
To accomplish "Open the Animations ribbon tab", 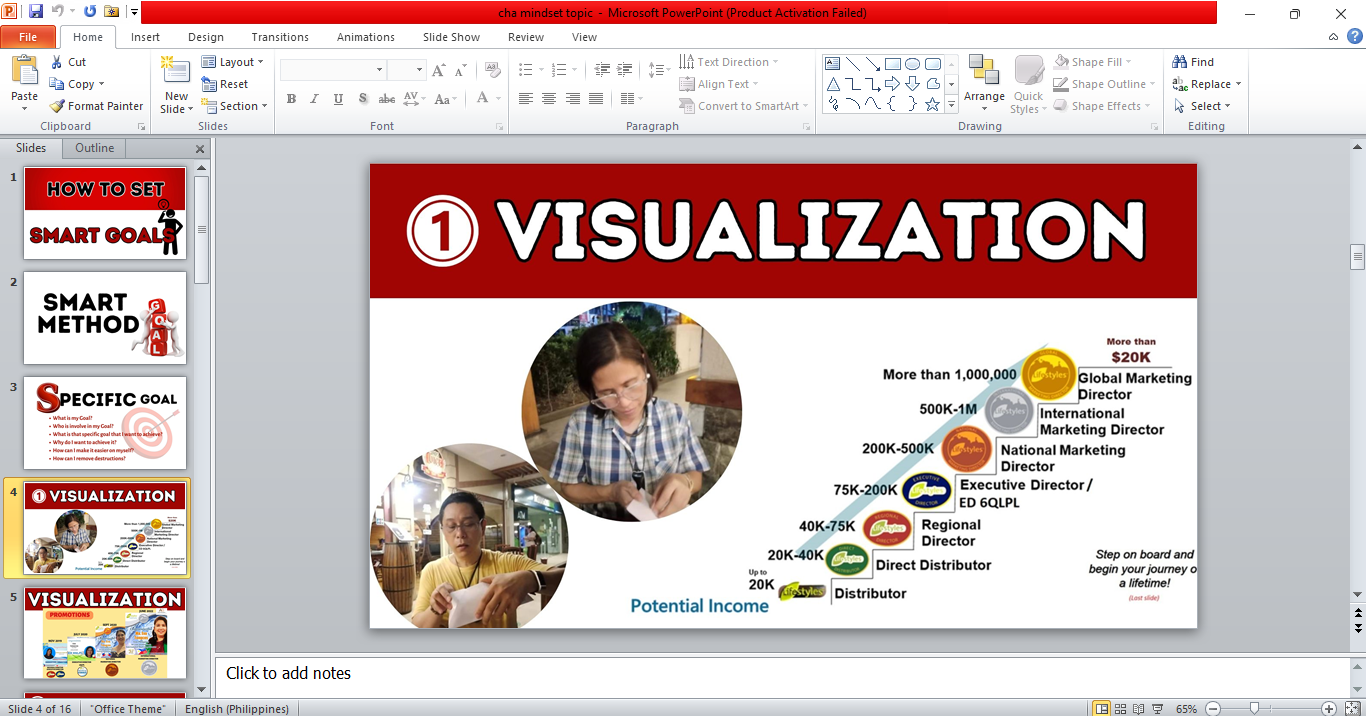I will click(365, 37).
